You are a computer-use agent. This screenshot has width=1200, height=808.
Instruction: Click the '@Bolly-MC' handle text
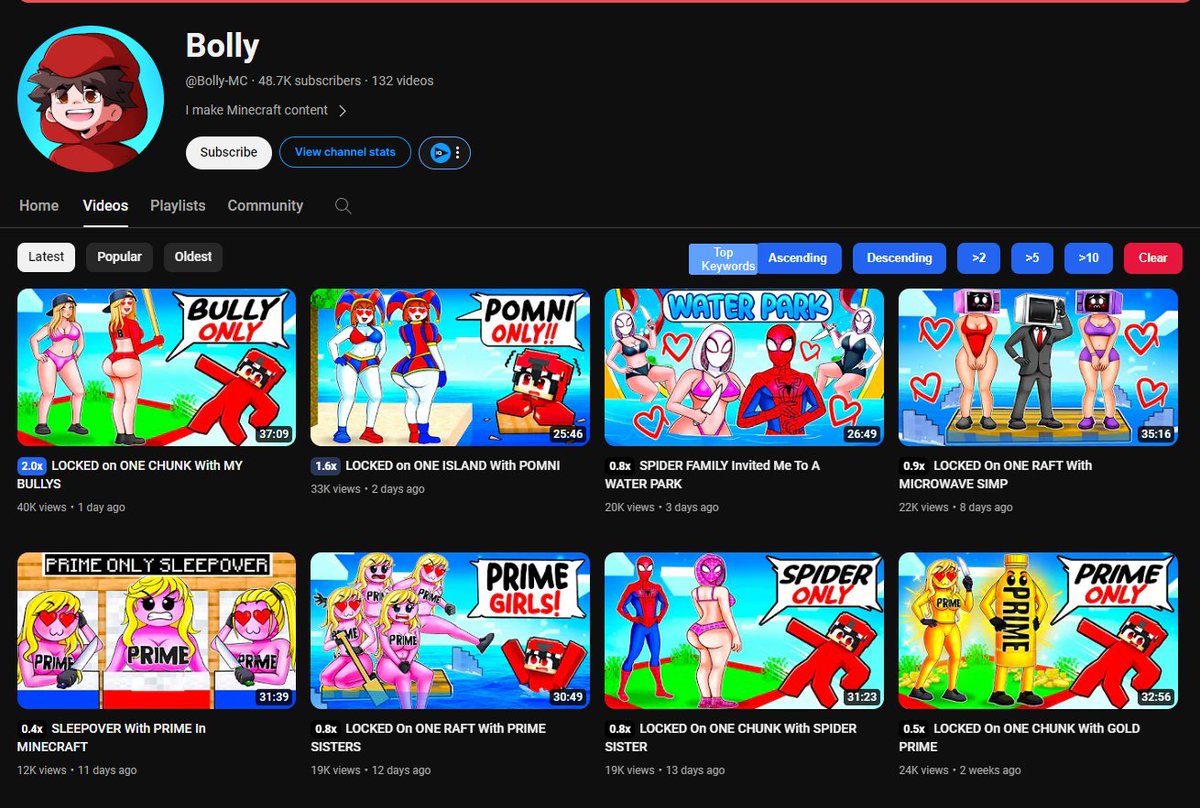pos(217,81)
